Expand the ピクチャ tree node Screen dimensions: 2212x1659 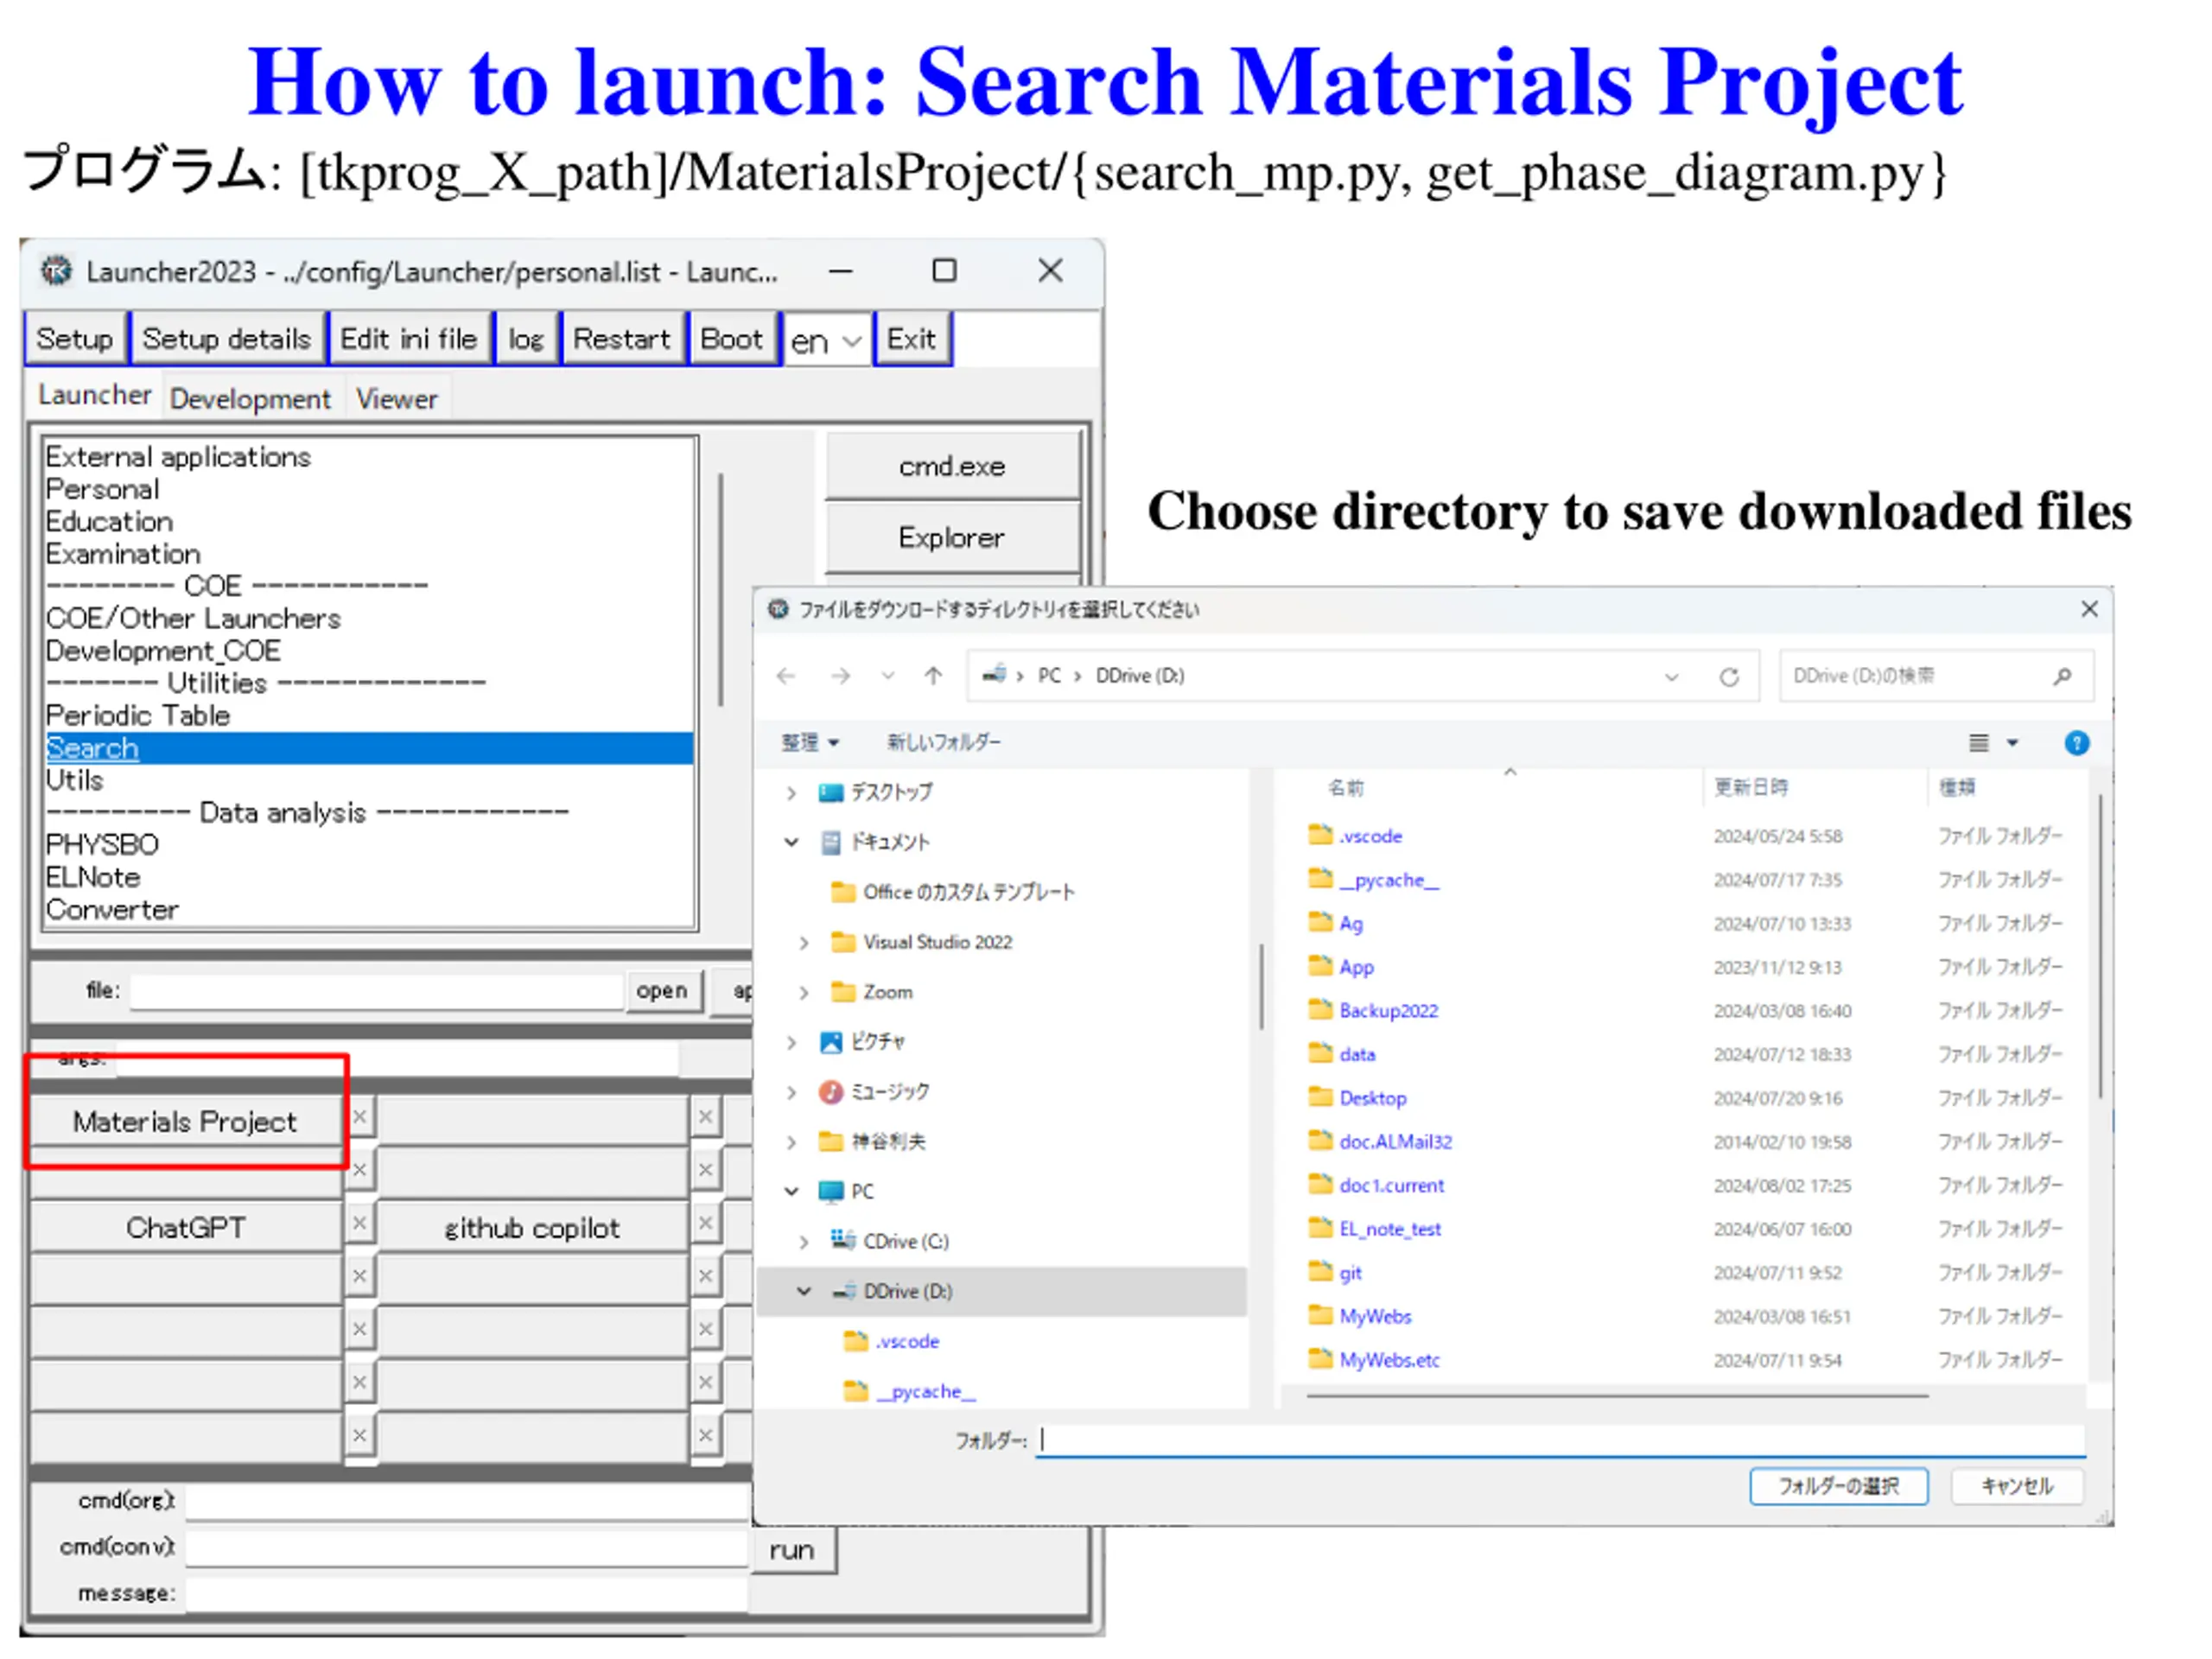[791, 1043]
